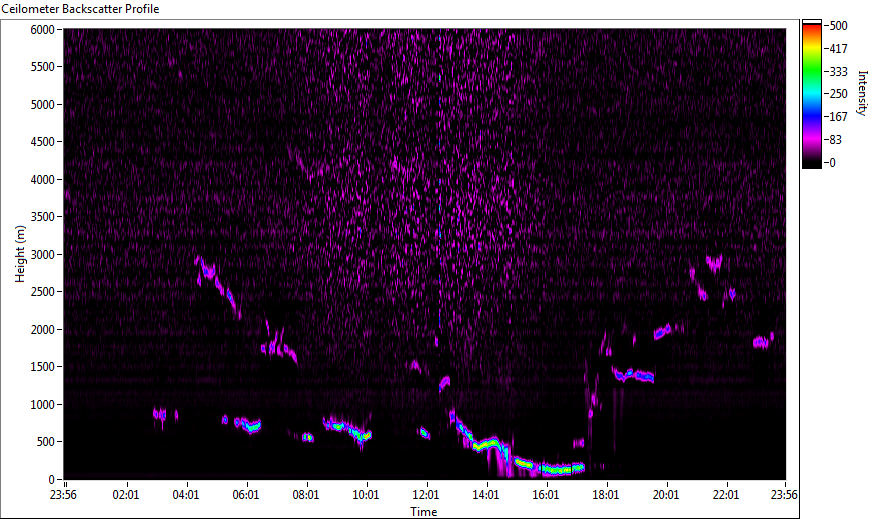This screenshot has width=872, height=519.
Task: Click the 5500 height axis label
Action: click(x=43, y=67)
